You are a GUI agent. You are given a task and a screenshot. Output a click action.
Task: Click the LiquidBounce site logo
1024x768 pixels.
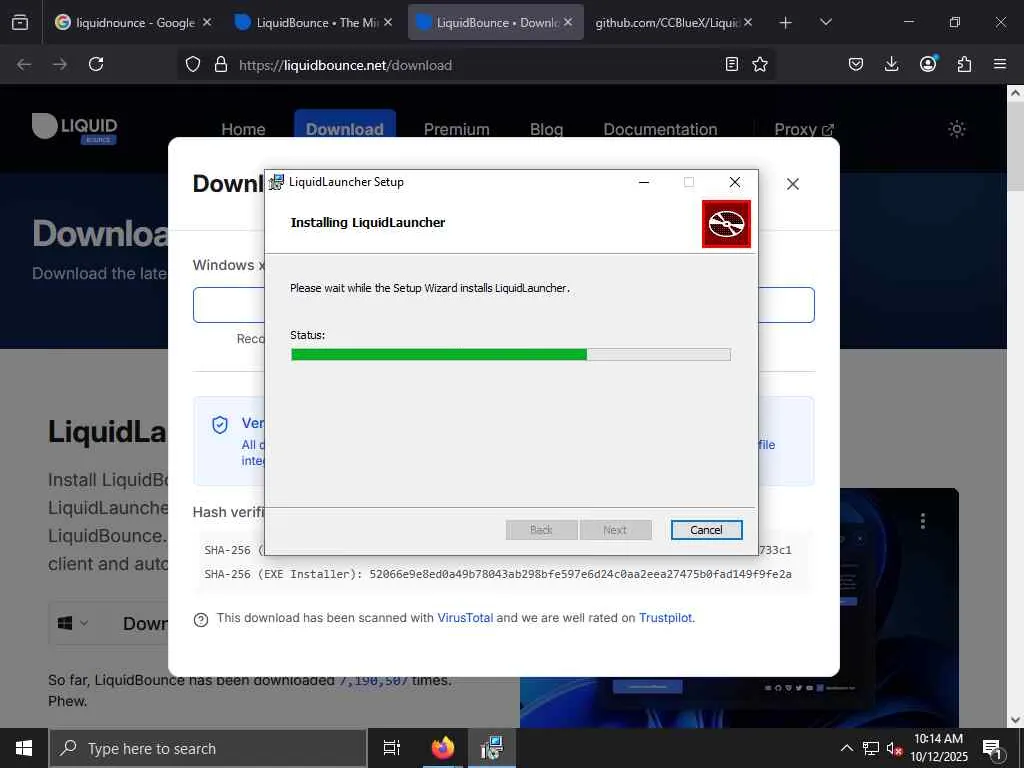[x=74, y=128]
